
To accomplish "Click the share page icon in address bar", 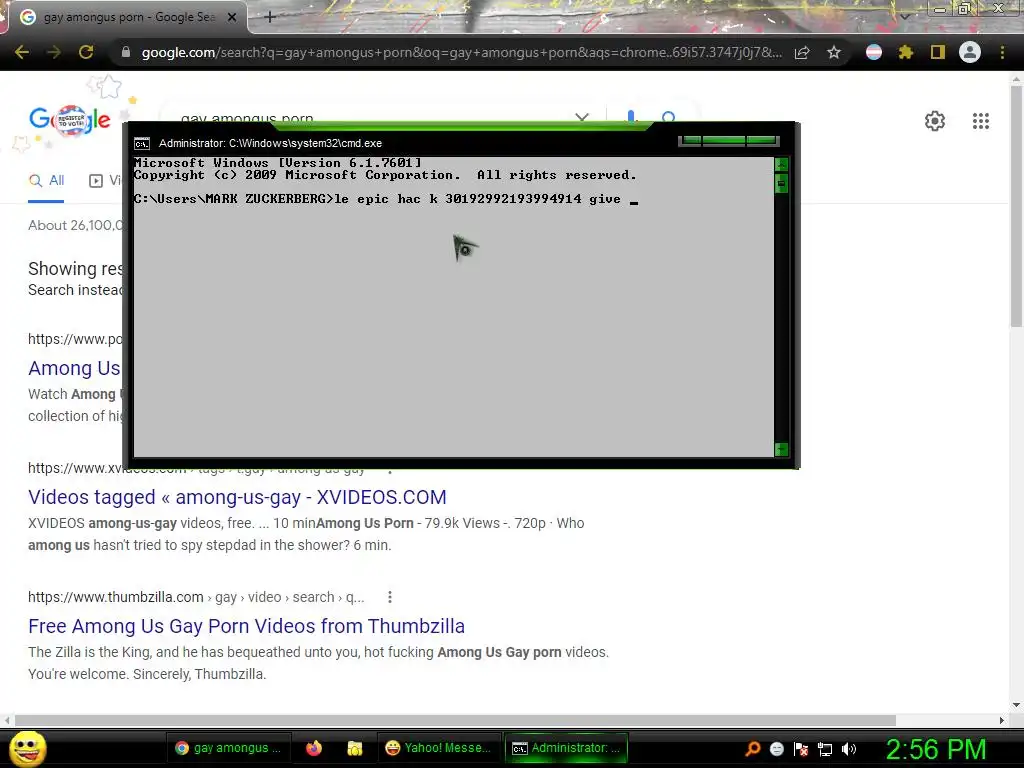I will [802, 52].
